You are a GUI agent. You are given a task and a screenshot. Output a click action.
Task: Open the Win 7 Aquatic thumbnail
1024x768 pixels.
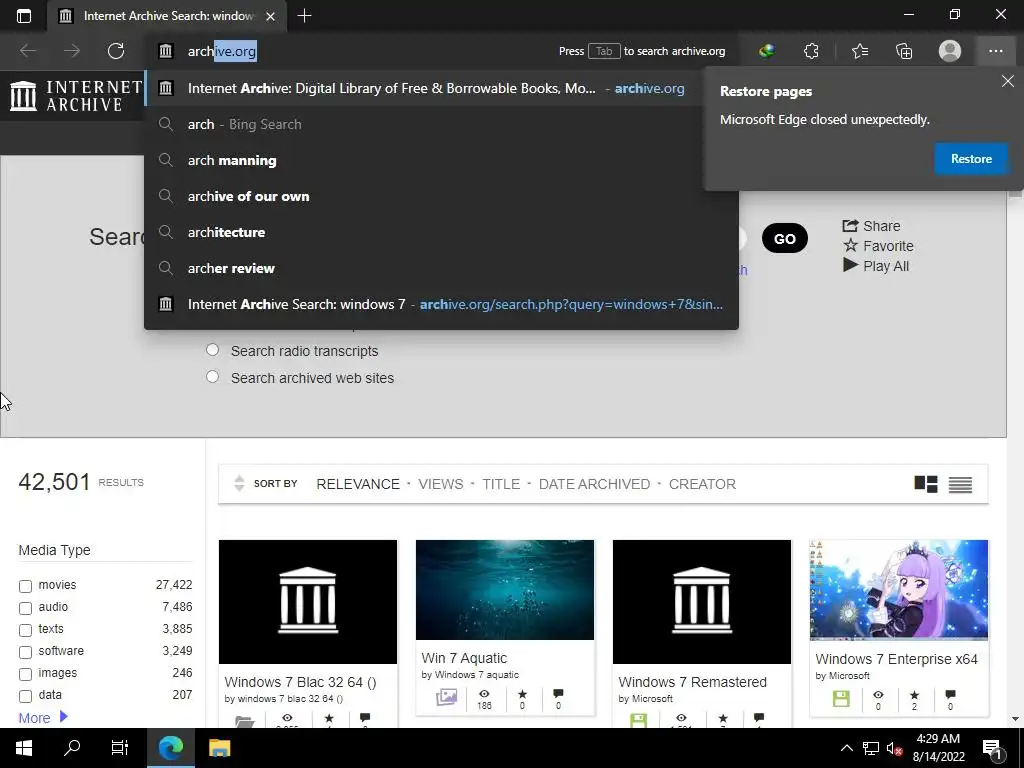[x=505, y=590]
